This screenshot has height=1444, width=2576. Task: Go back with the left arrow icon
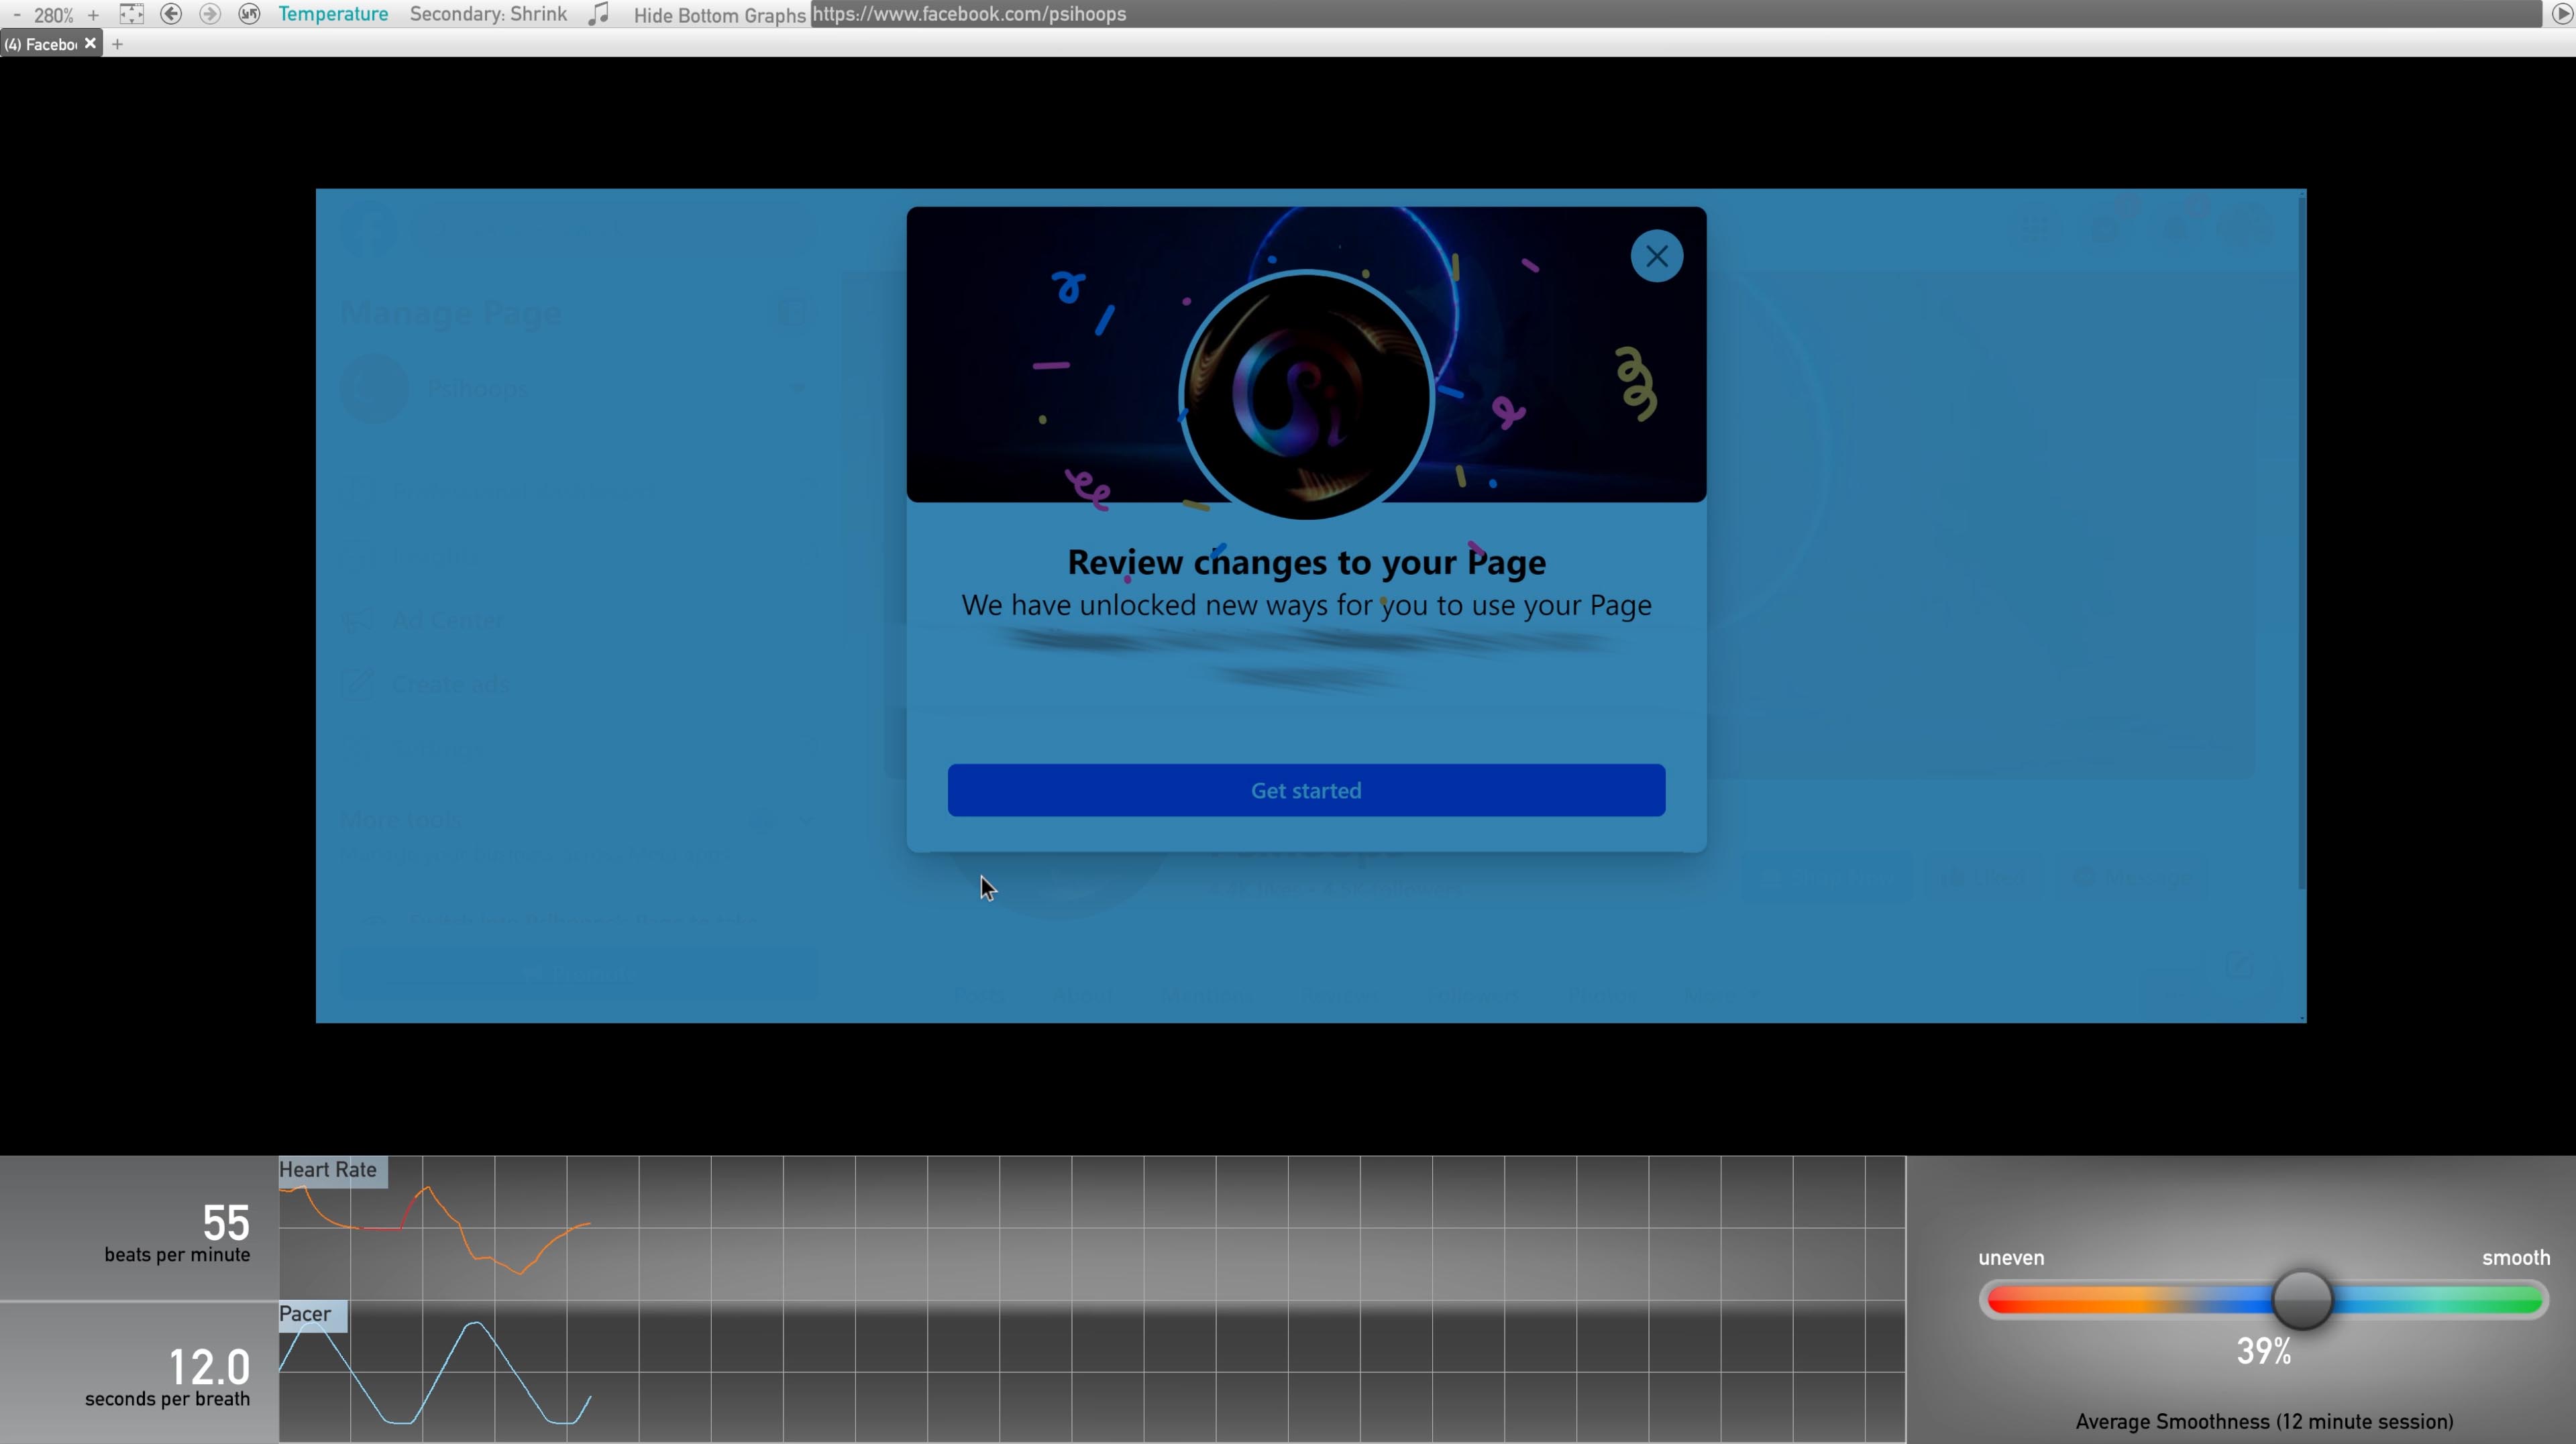(171, 14)
